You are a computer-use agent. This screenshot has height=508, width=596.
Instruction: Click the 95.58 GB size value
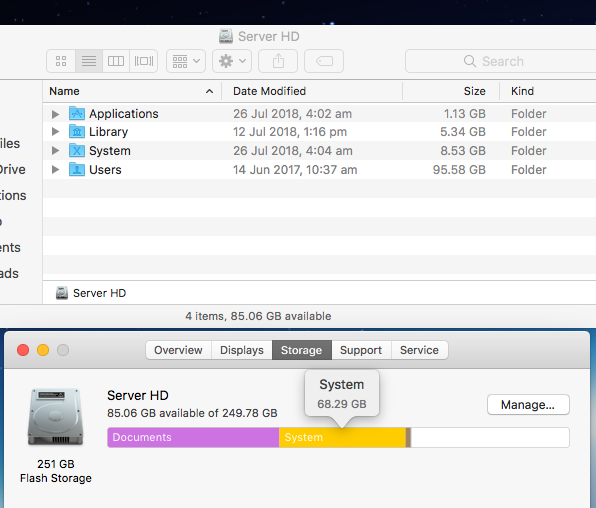pyautogui.click(x=459, y=170)
